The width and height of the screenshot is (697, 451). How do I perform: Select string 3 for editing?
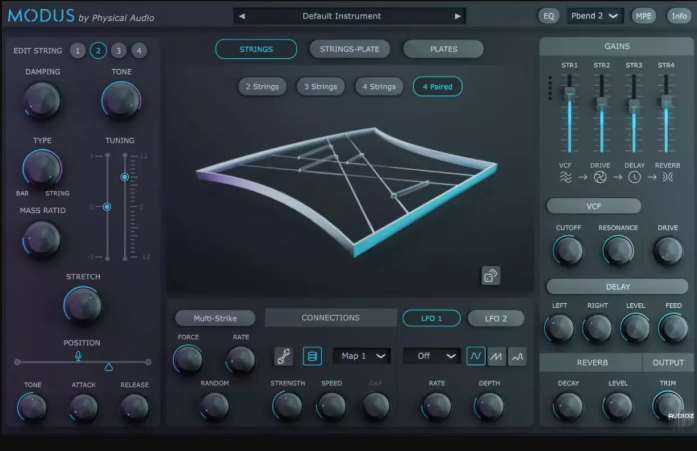(x=119, y=51)
